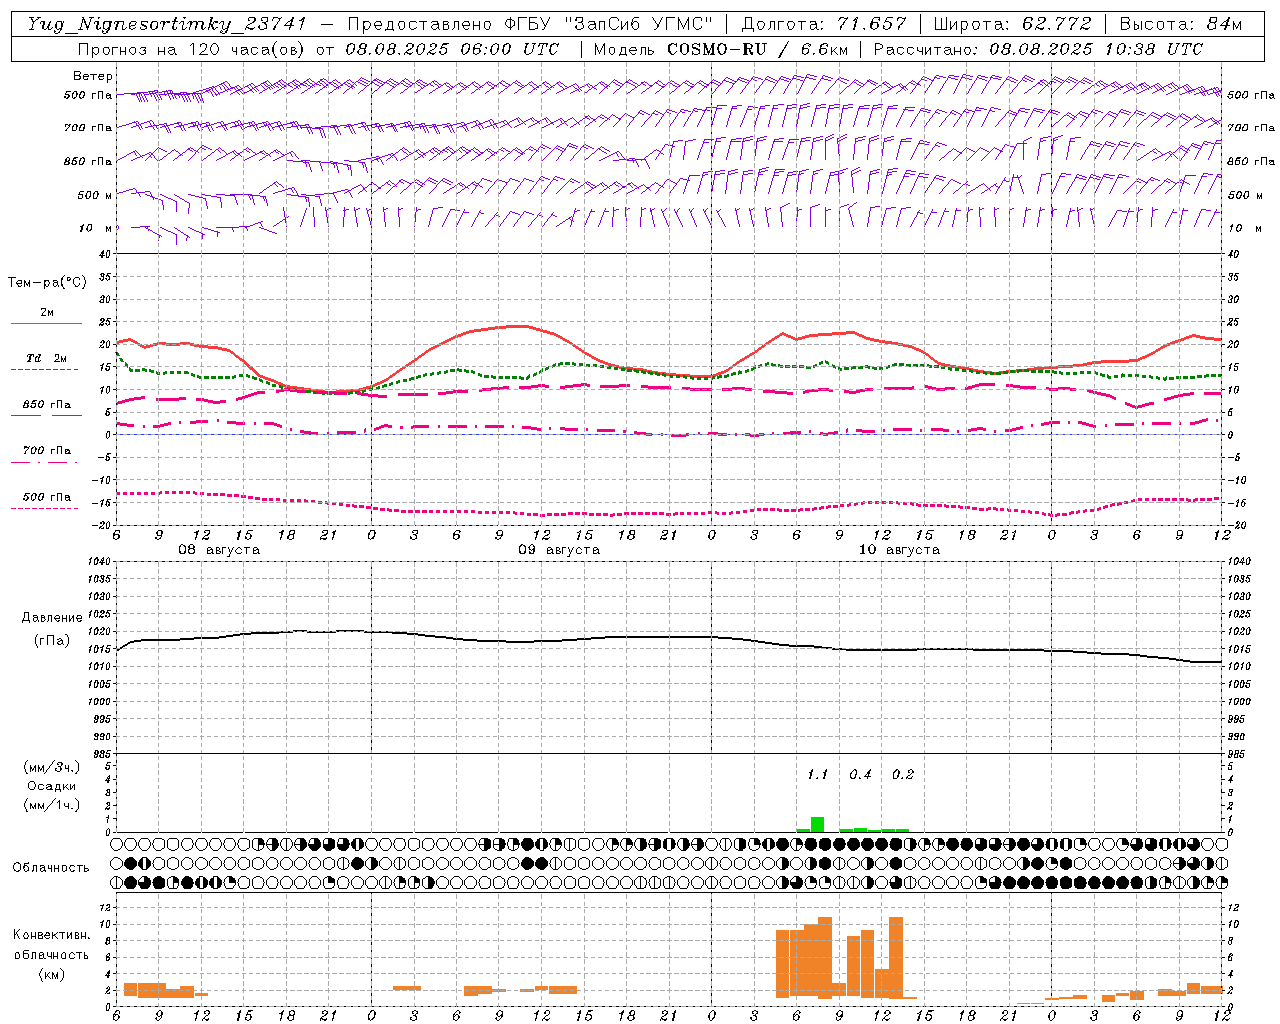Click the precipitation value "1.1"
Viewport: 1280px width, 1024px height.
pyautogui.click(x=817, y=774)
